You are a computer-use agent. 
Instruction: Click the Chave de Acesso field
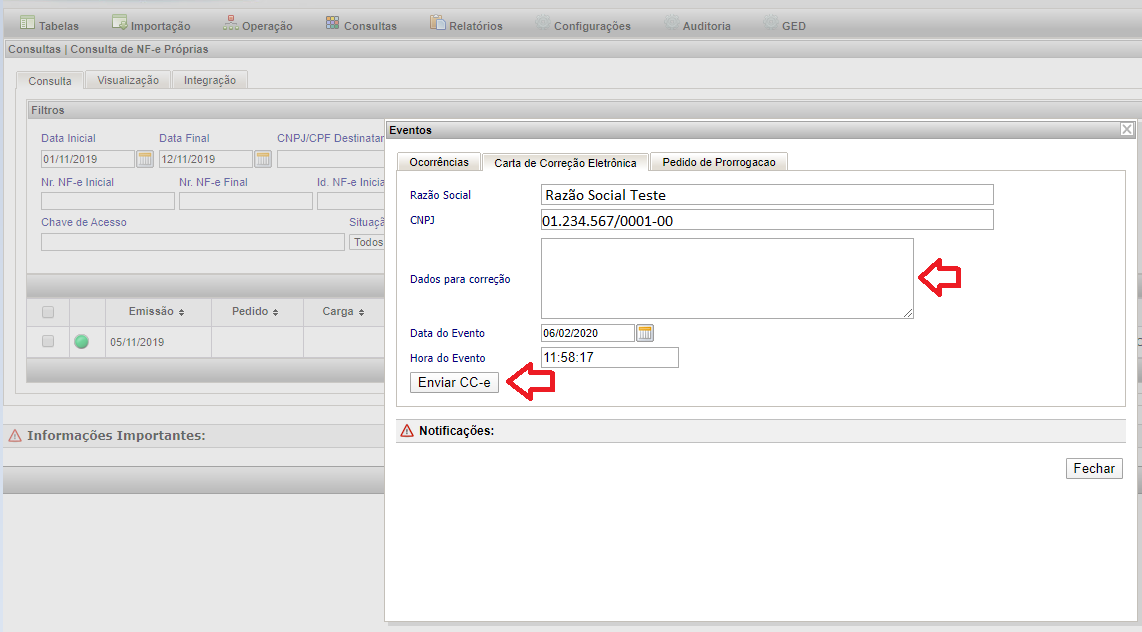click(193, 242)
